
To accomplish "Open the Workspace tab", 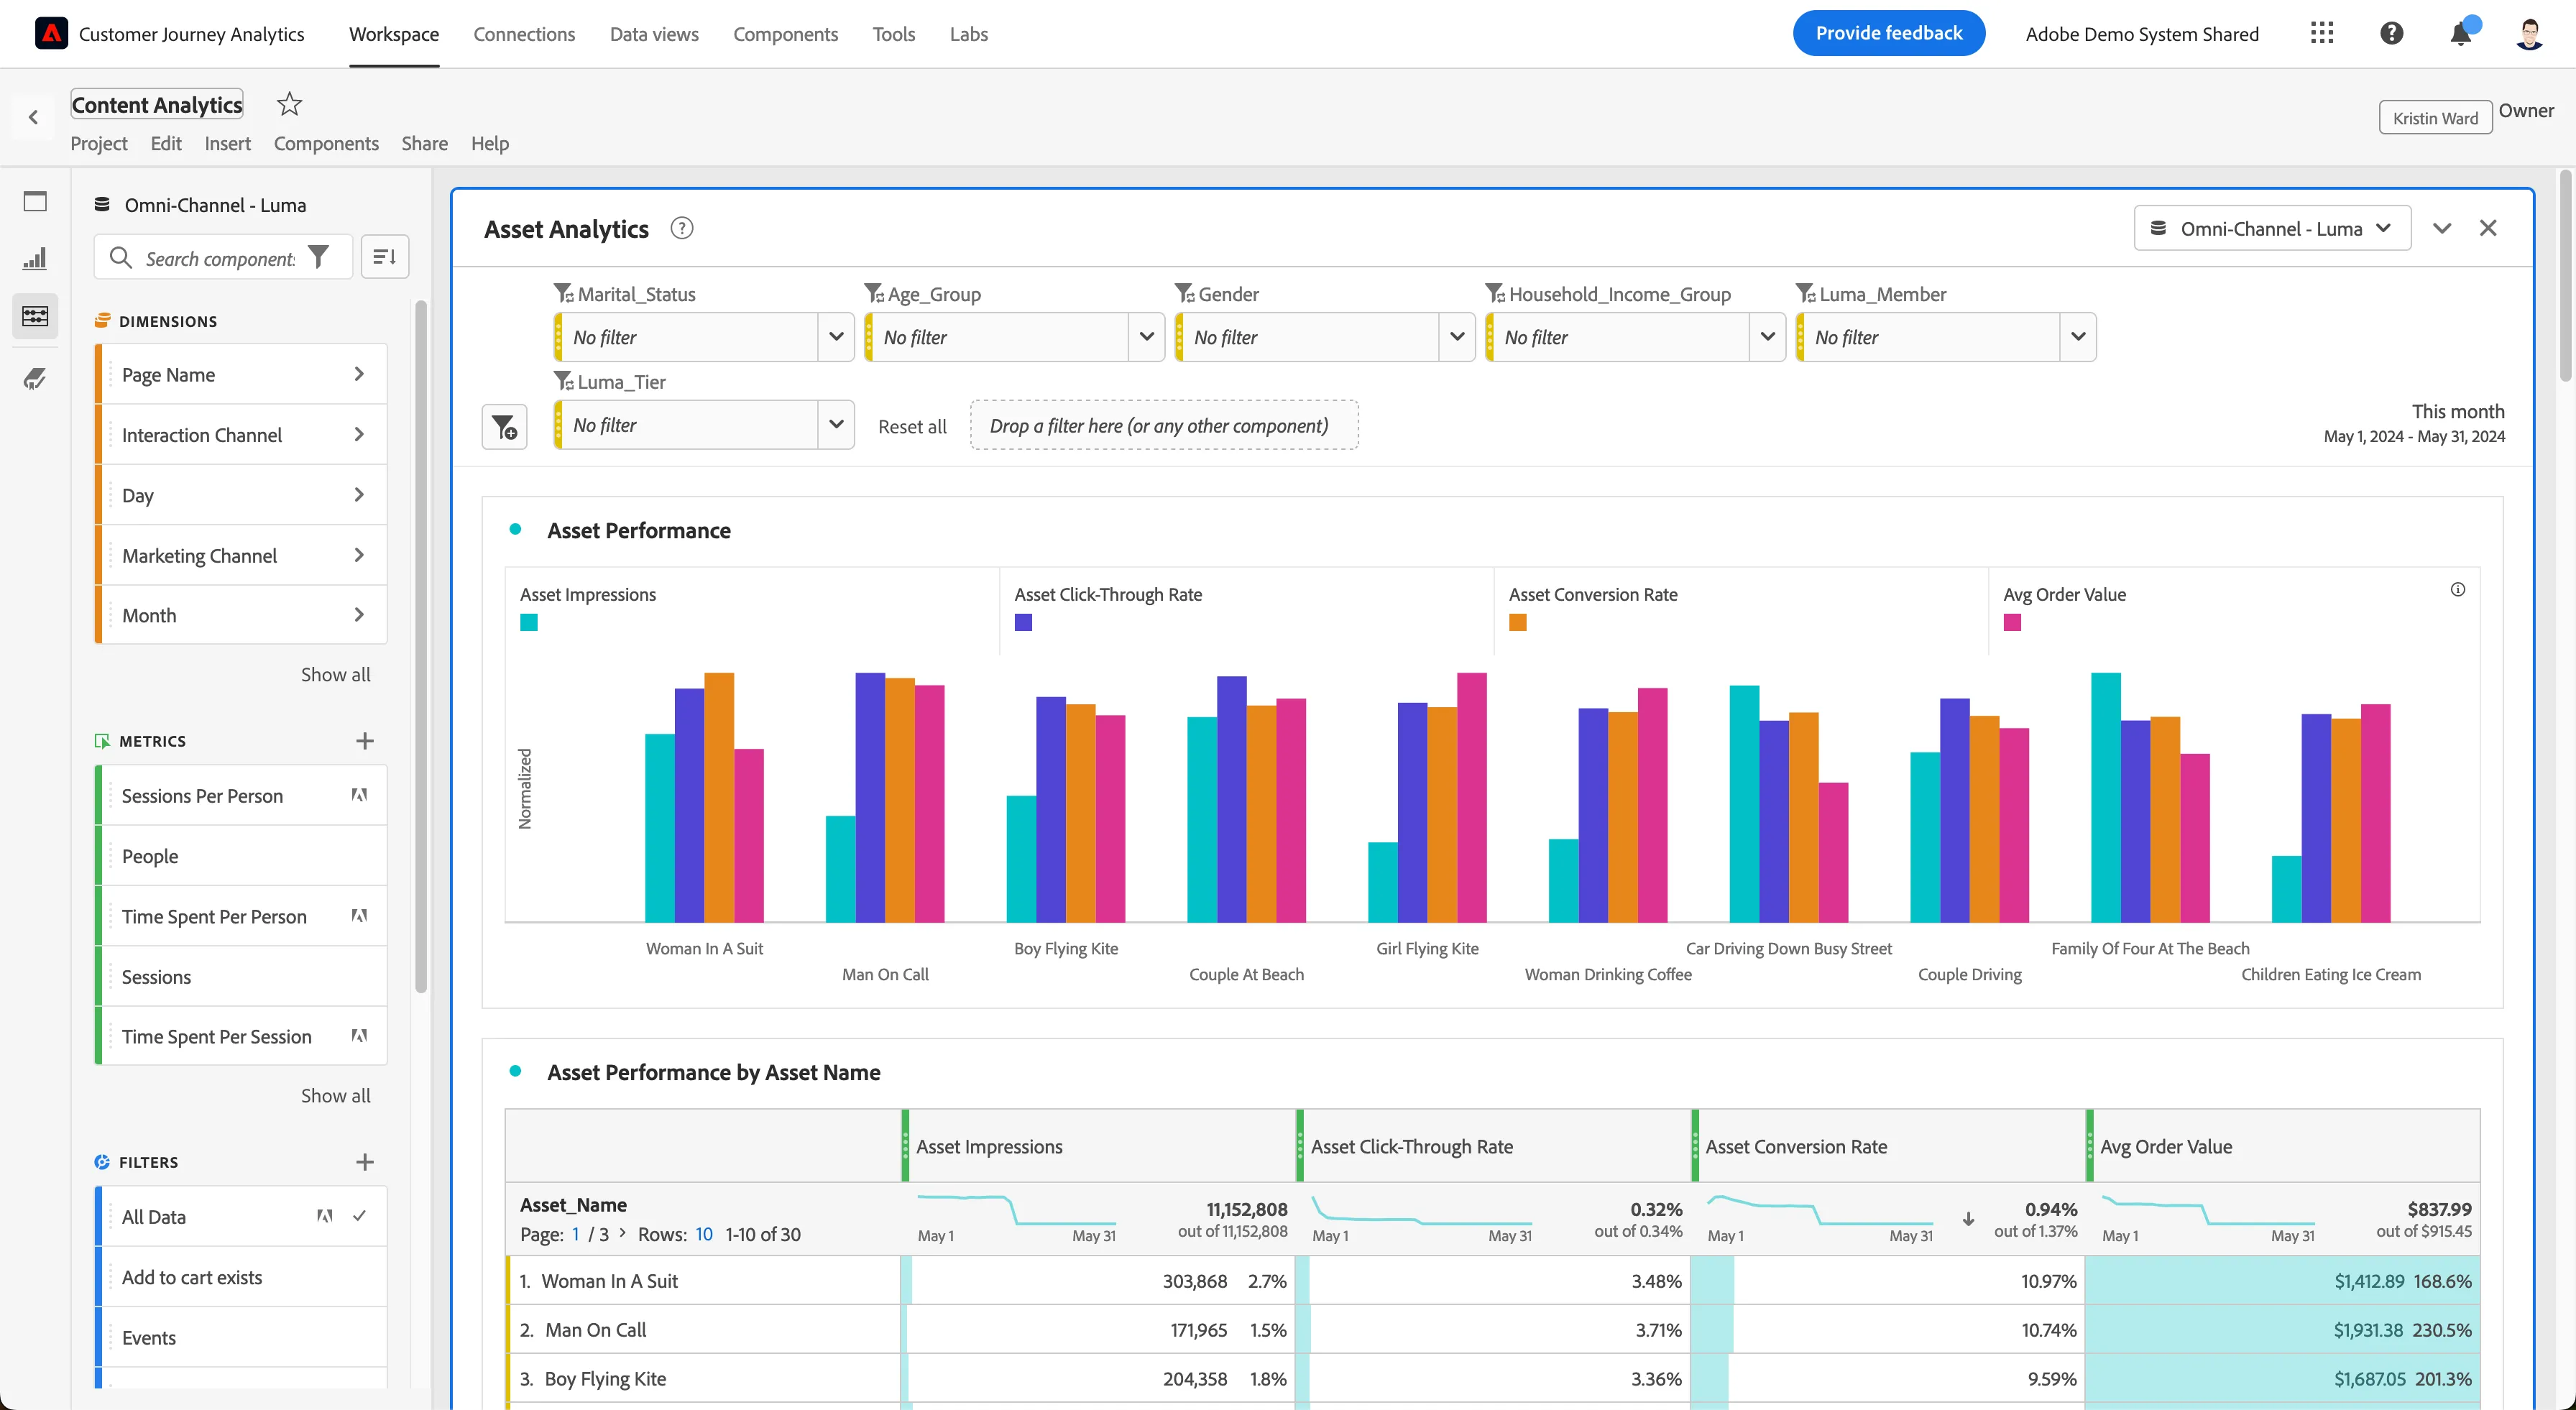I will 394,34.
